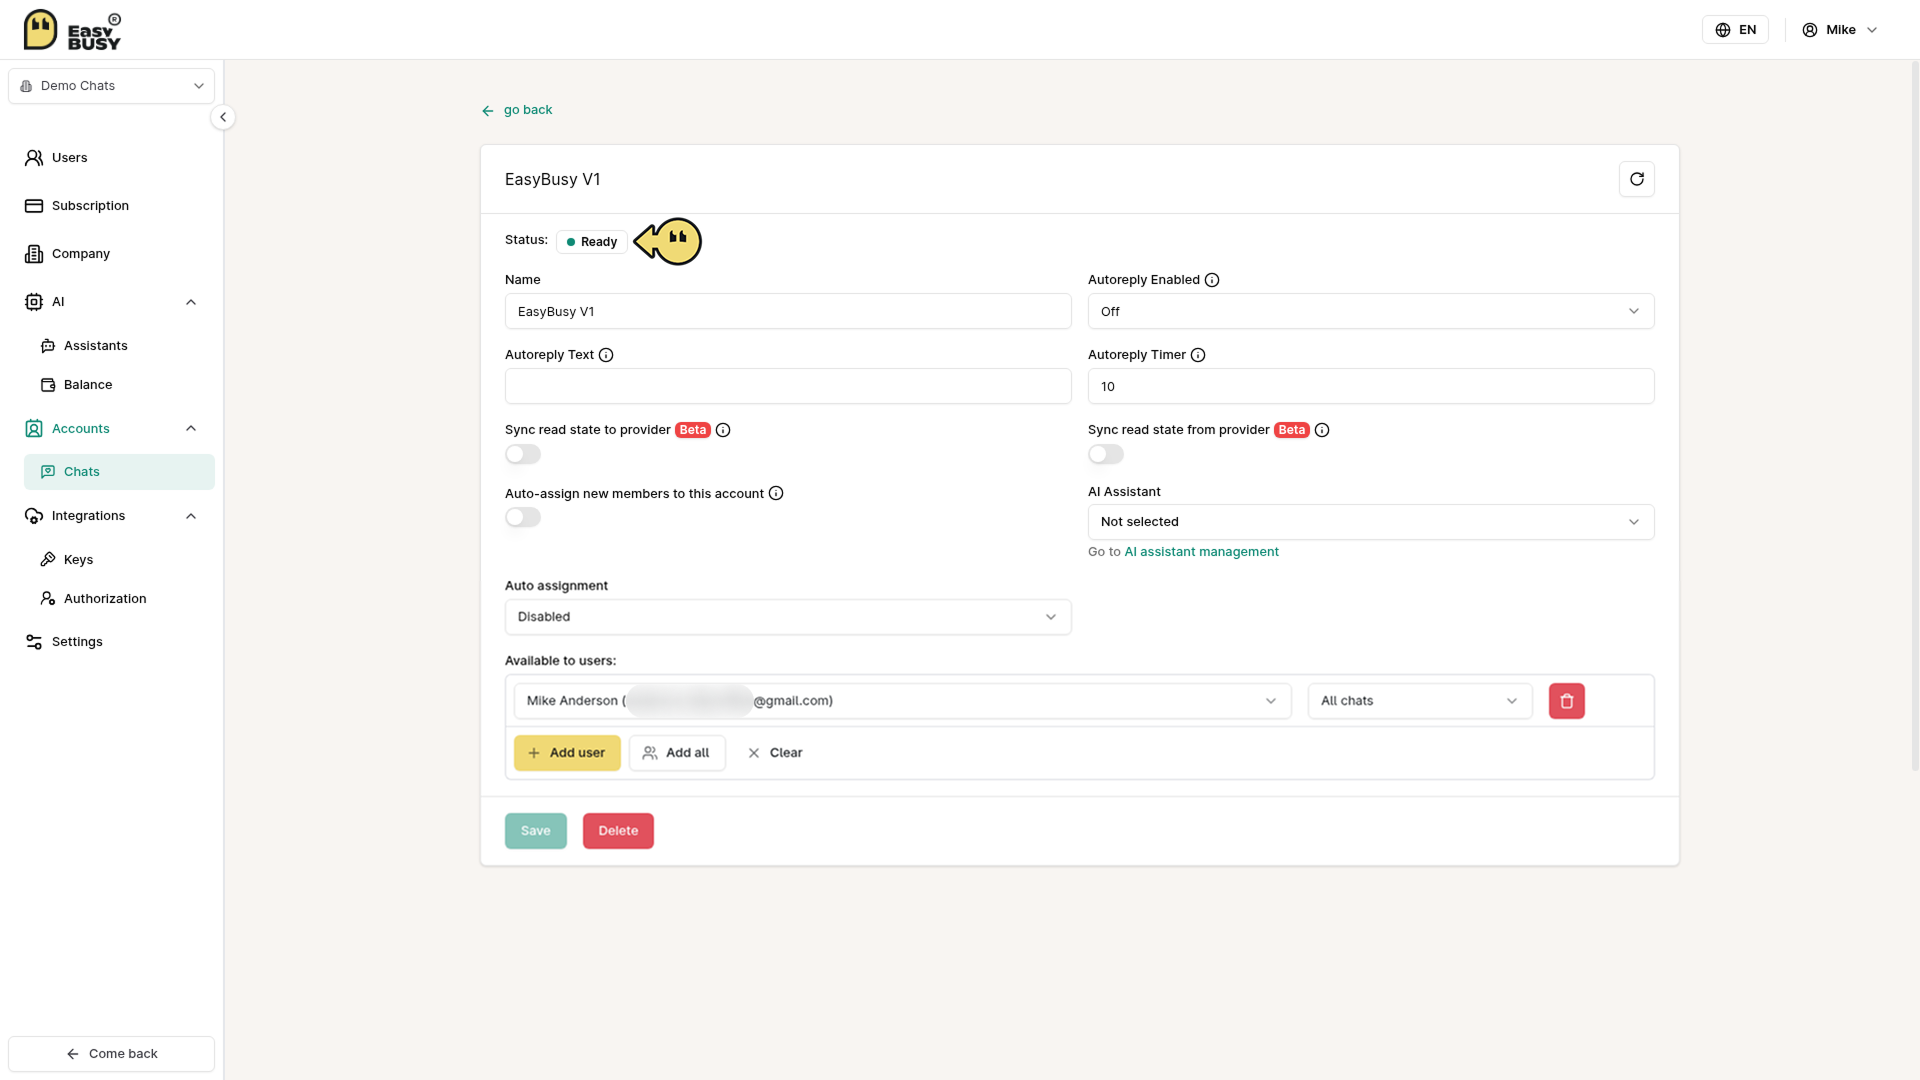This screenshot has height=1080, width=1920.
Task: Collapse the Accounts section
Action: pyautogui.click(x=191, y=429)
